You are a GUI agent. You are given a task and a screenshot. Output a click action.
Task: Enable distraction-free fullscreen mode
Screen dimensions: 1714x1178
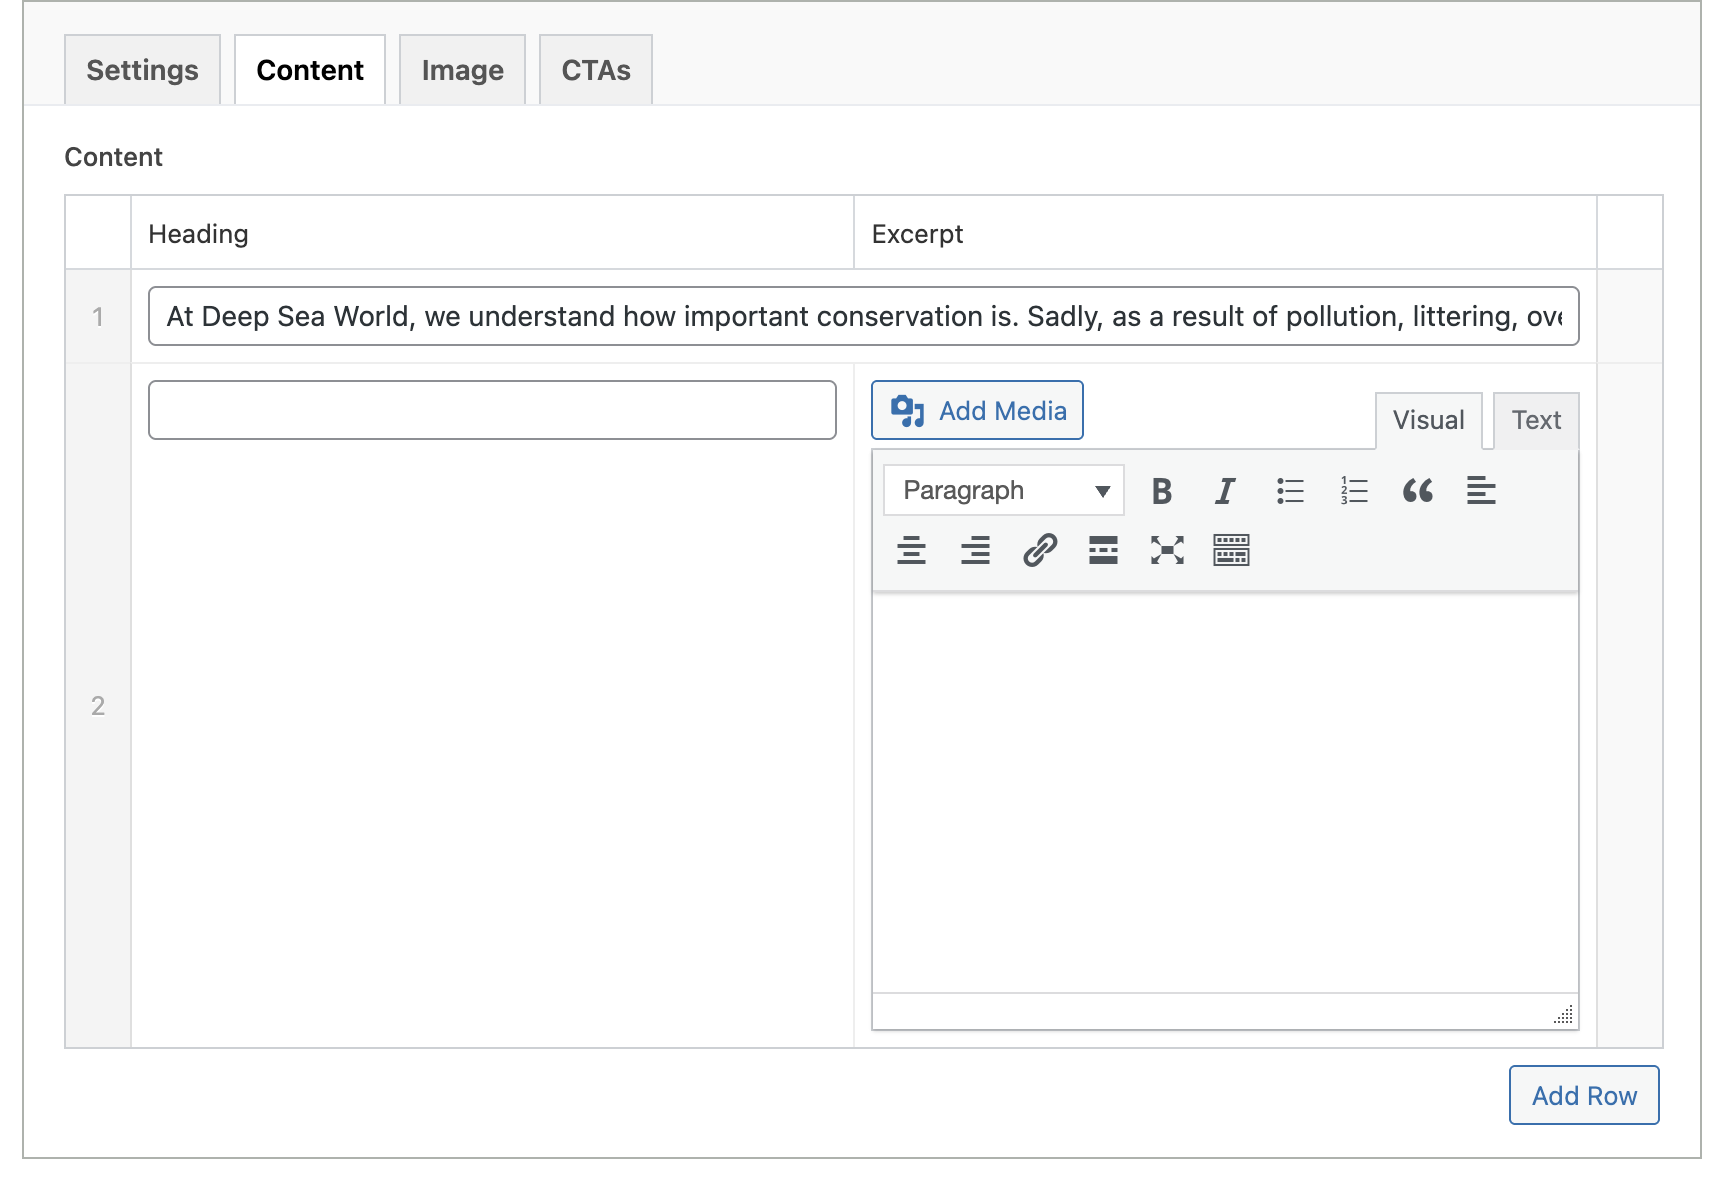pos(1167,550)
